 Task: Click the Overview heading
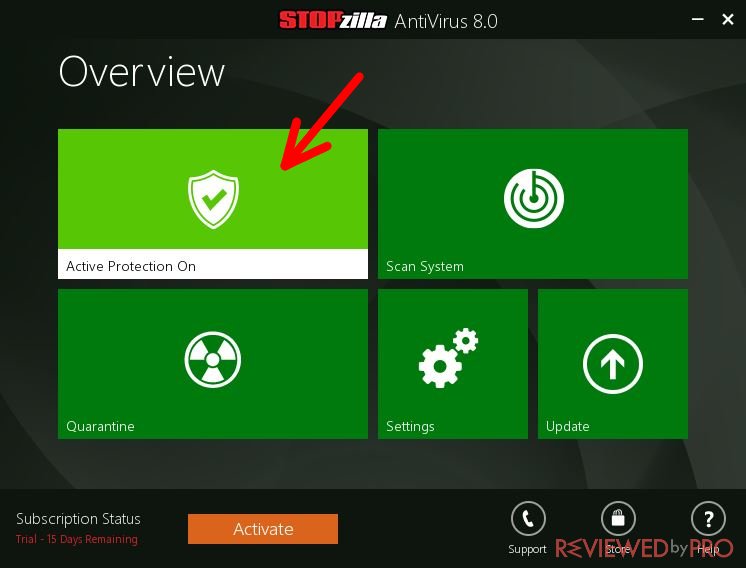pos(141,72)
